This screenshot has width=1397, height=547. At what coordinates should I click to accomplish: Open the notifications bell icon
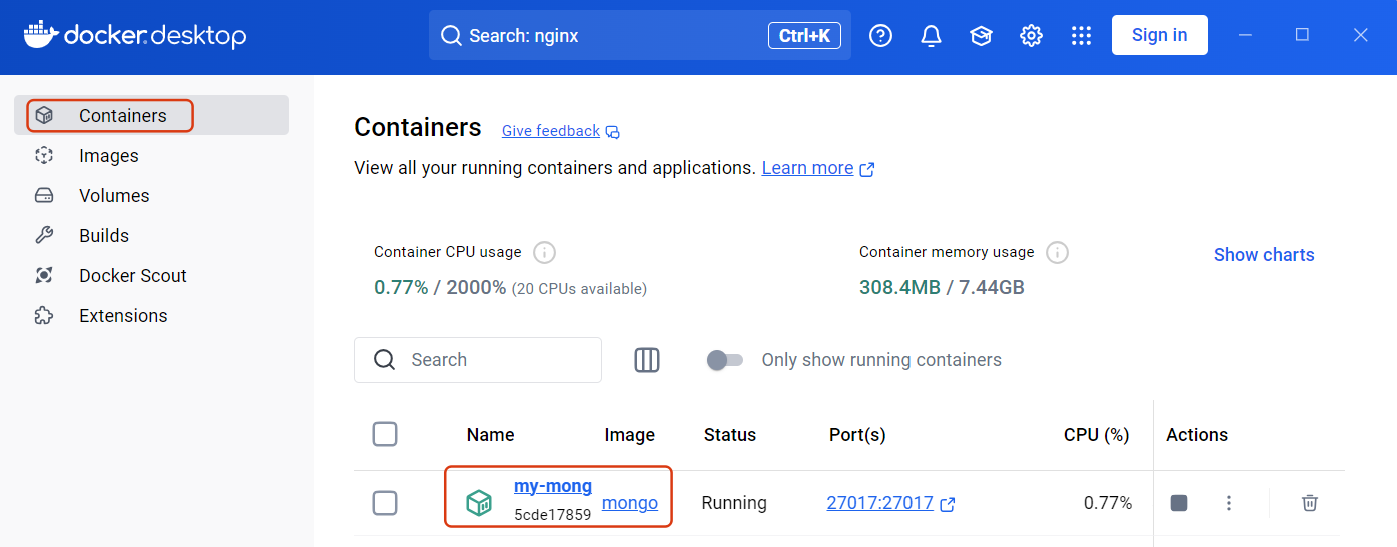point(931,36)
